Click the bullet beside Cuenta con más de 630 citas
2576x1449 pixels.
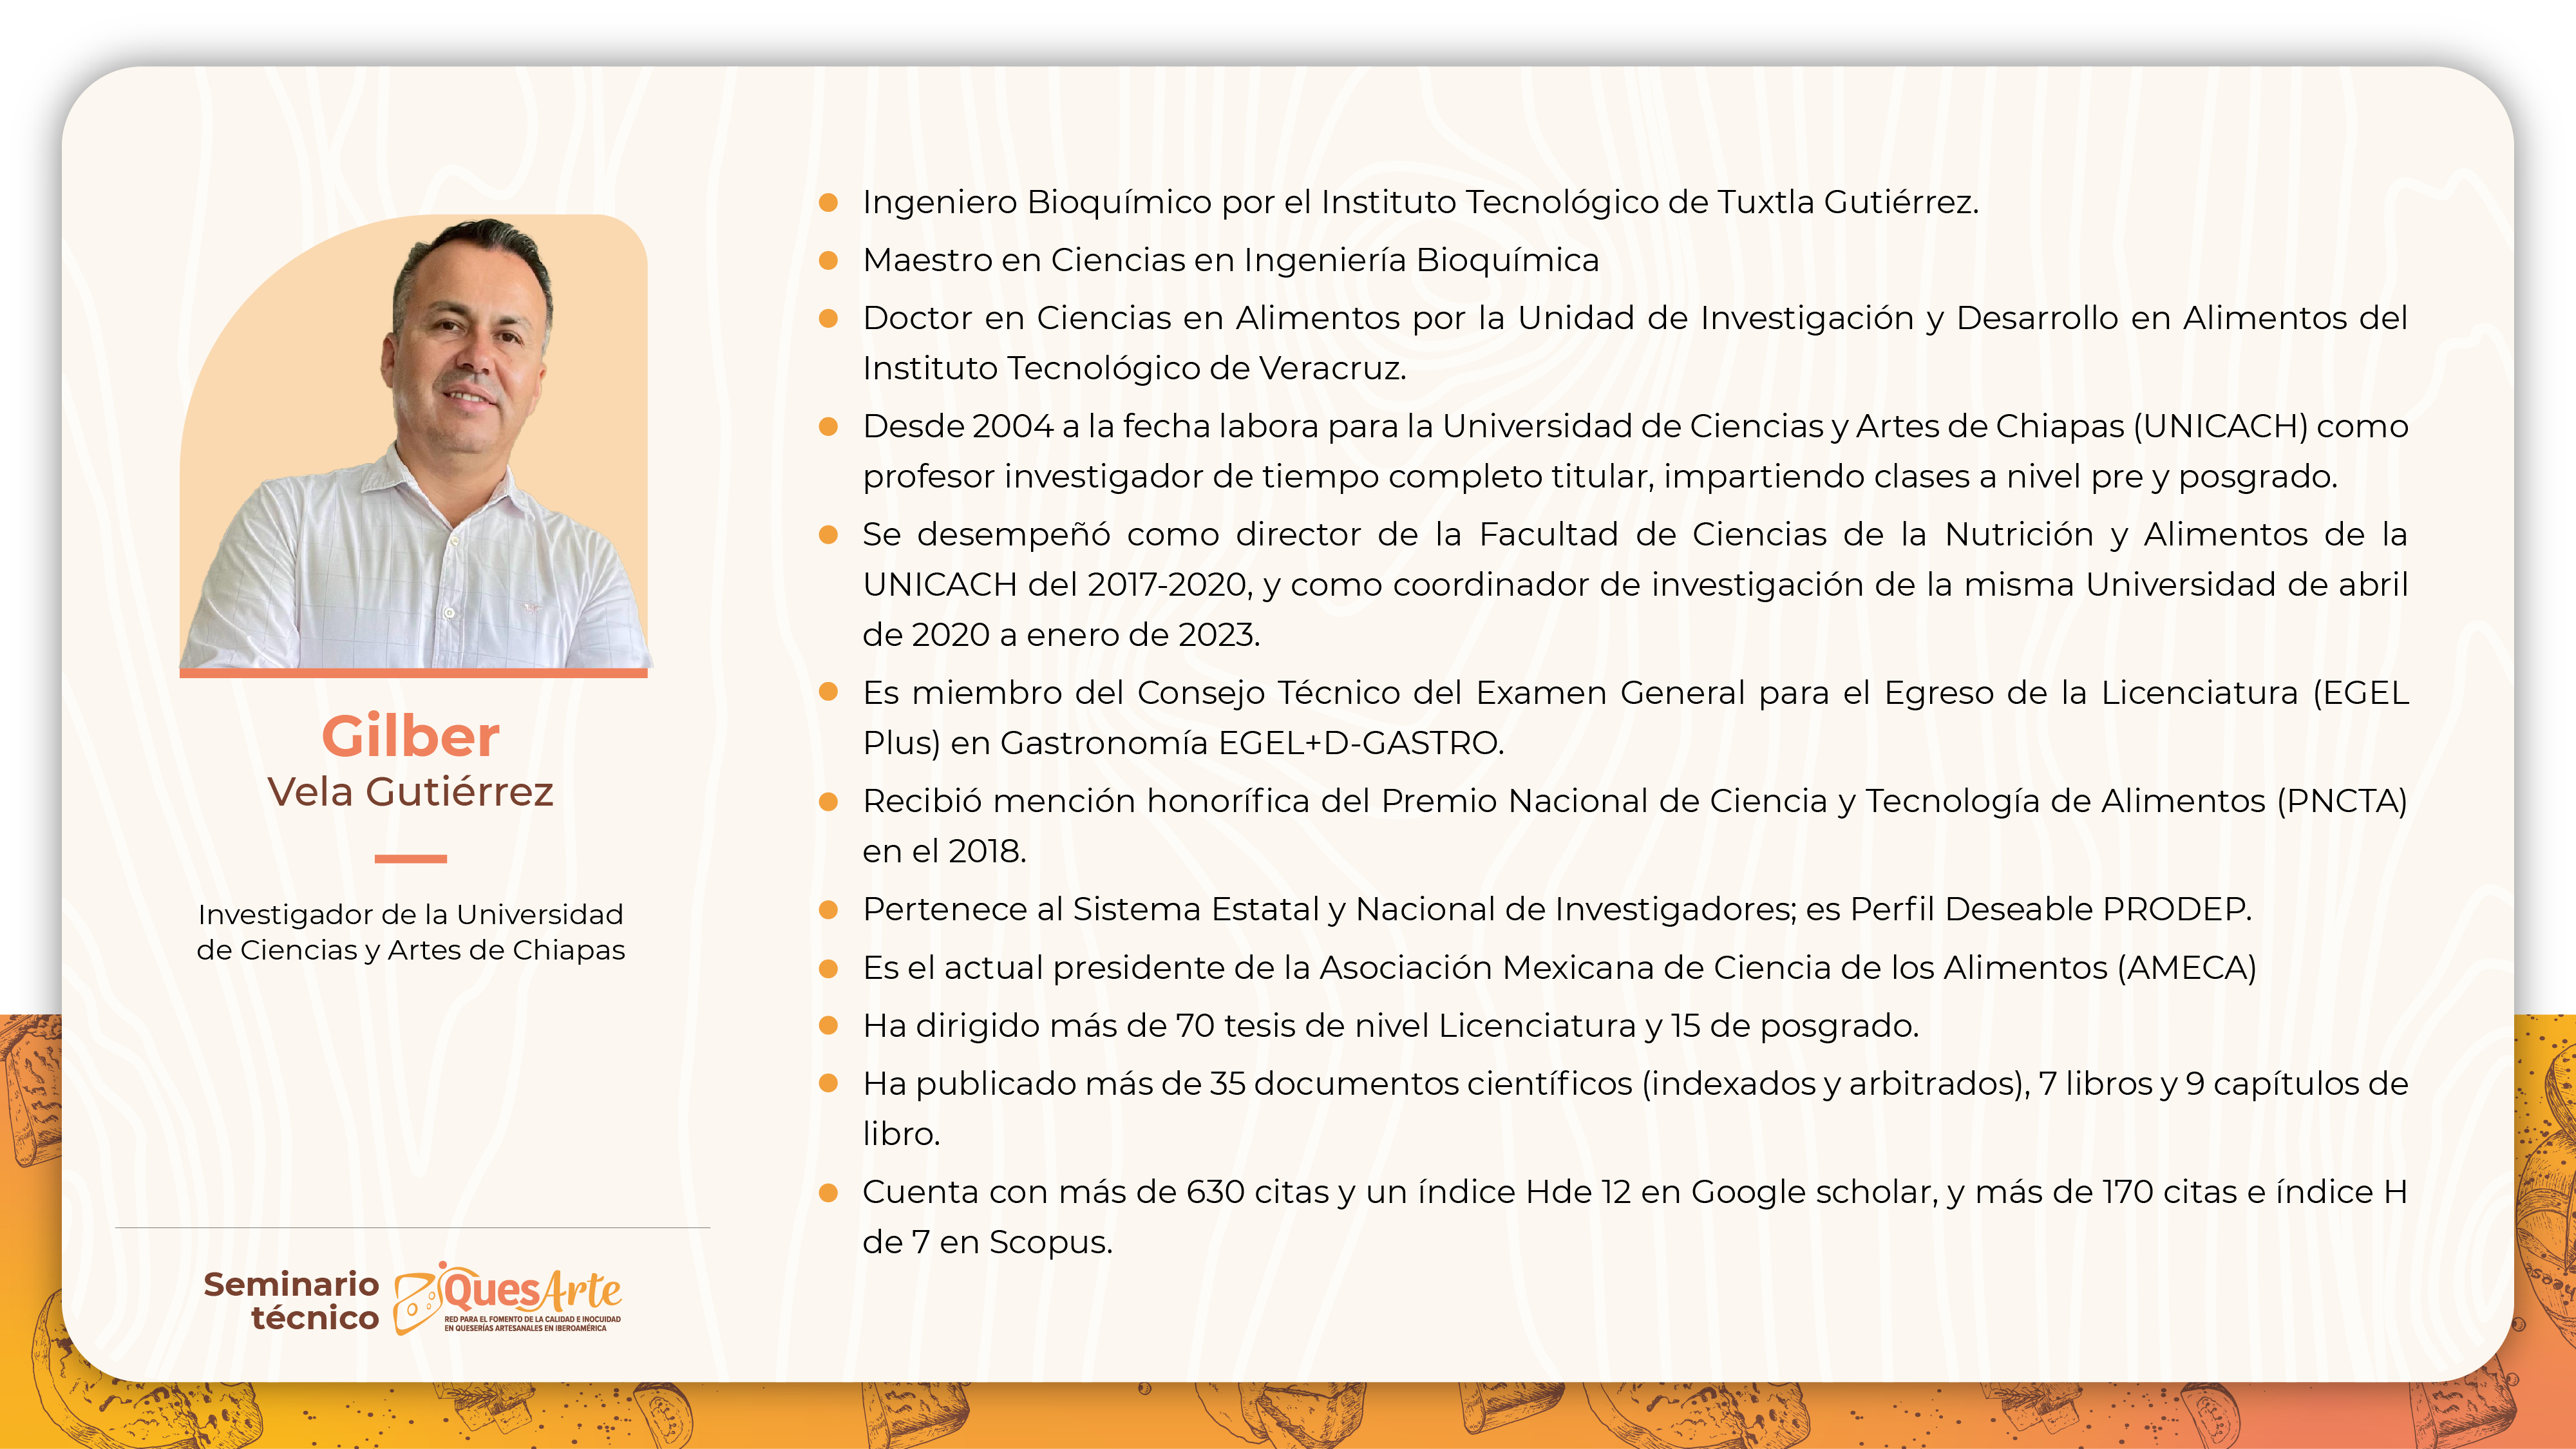point(828,1192)
